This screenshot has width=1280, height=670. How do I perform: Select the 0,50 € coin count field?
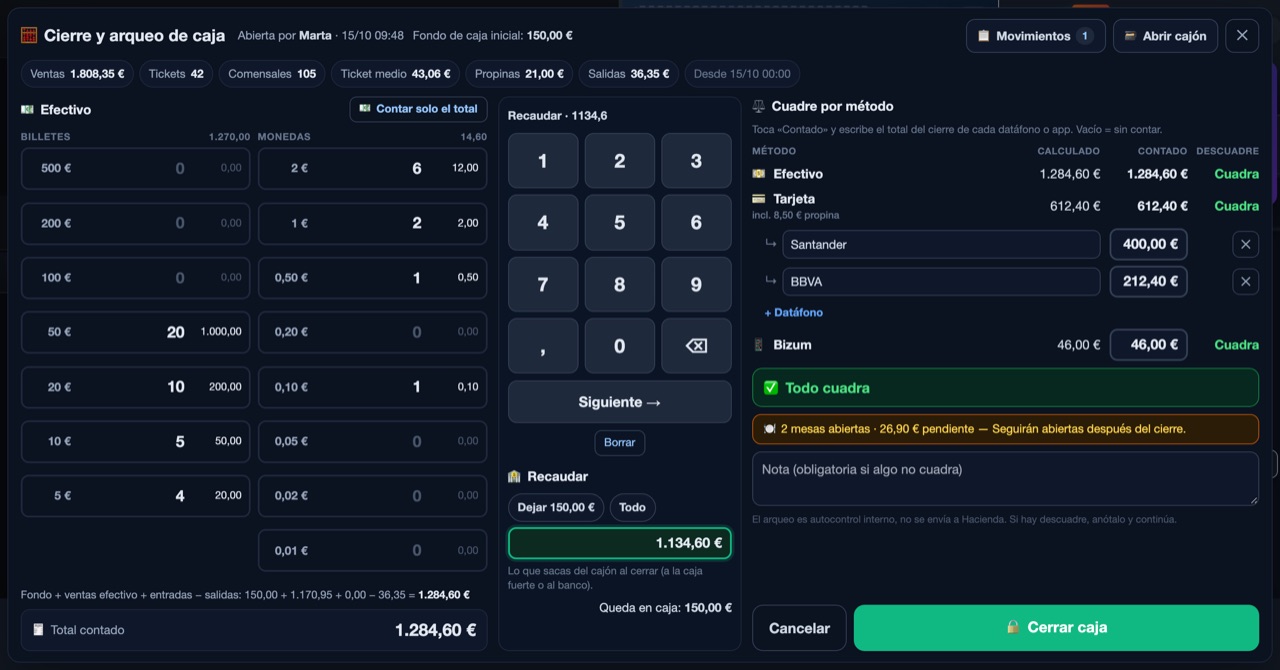pos(373,277)
